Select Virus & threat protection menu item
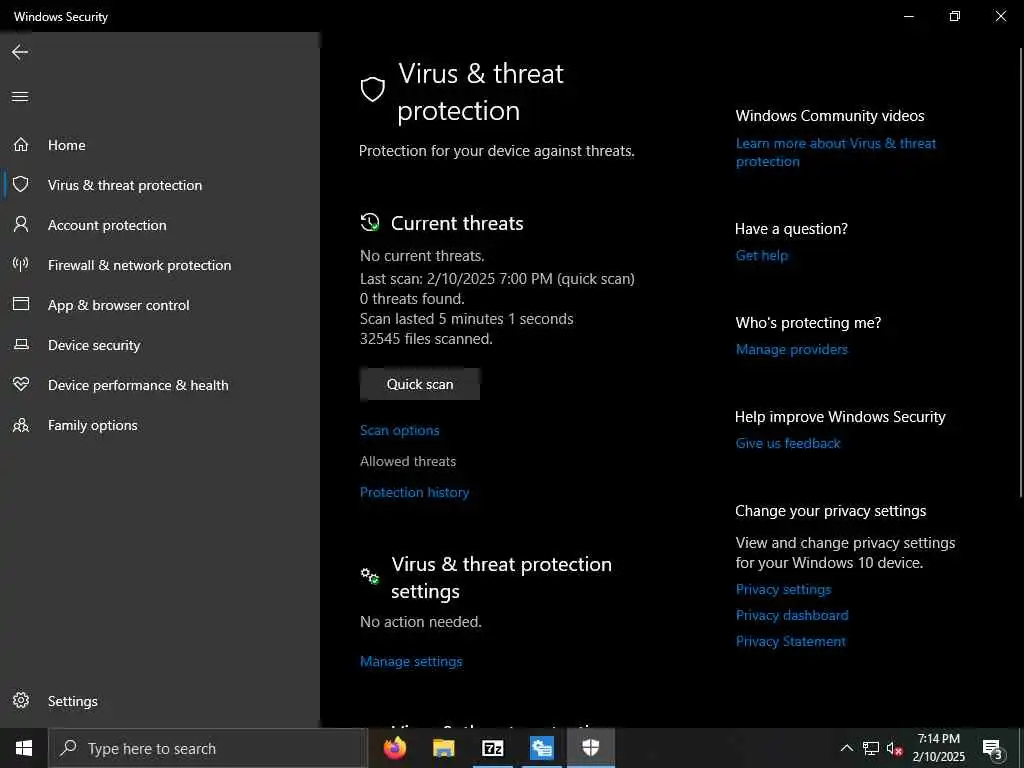Screen dimensions: 1024x768 point(125,185)
